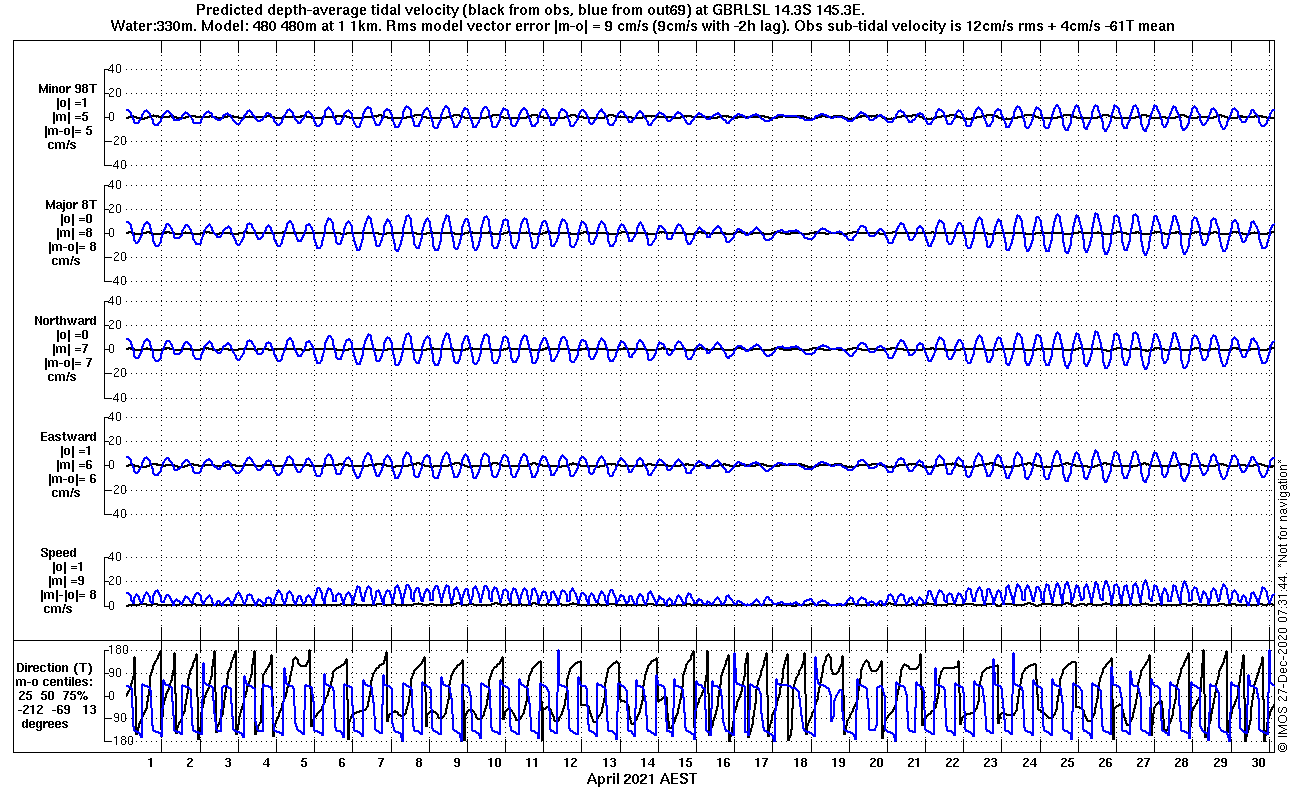Screen dimensions: 1300x800
Task: Click the 'Northward' panel label
Action: point(65,321)
